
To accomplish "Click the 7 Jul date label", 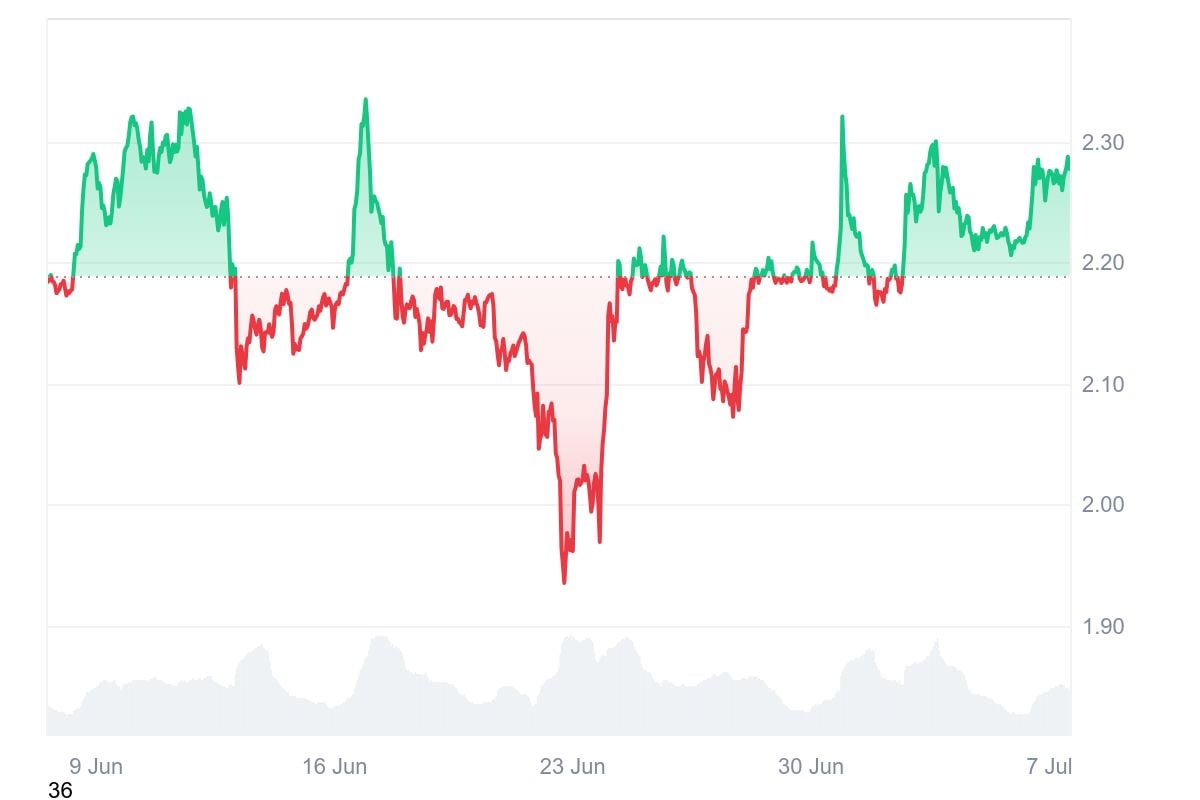I will (x=1048, y=767).
